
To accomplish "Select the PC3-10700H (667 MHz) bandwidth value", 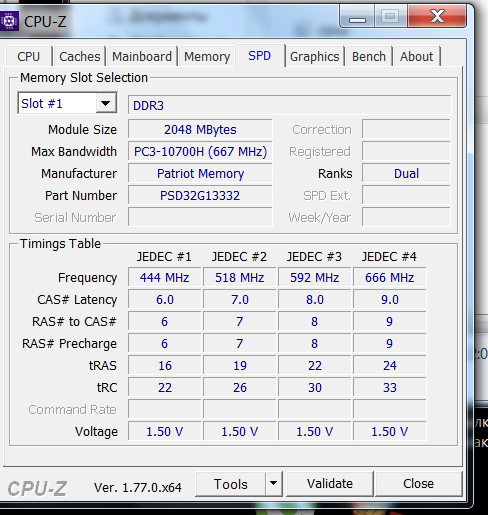I will 200,152.
